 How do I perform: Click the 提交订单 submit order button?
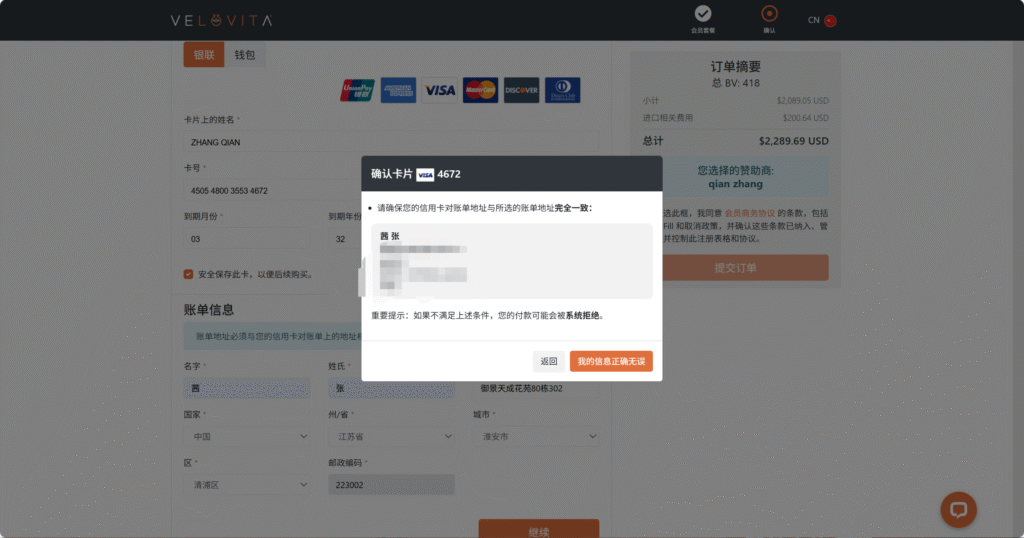pos(735,268)
